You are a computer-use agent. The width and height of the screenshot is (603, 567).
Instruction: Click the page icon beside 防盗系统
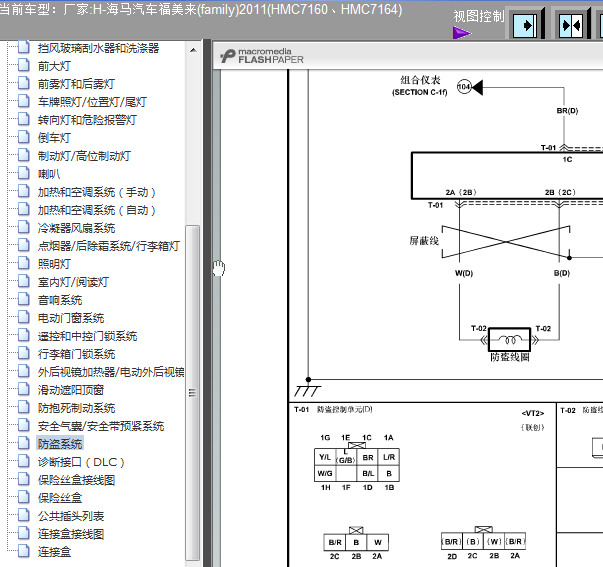[x=23, y=443]
